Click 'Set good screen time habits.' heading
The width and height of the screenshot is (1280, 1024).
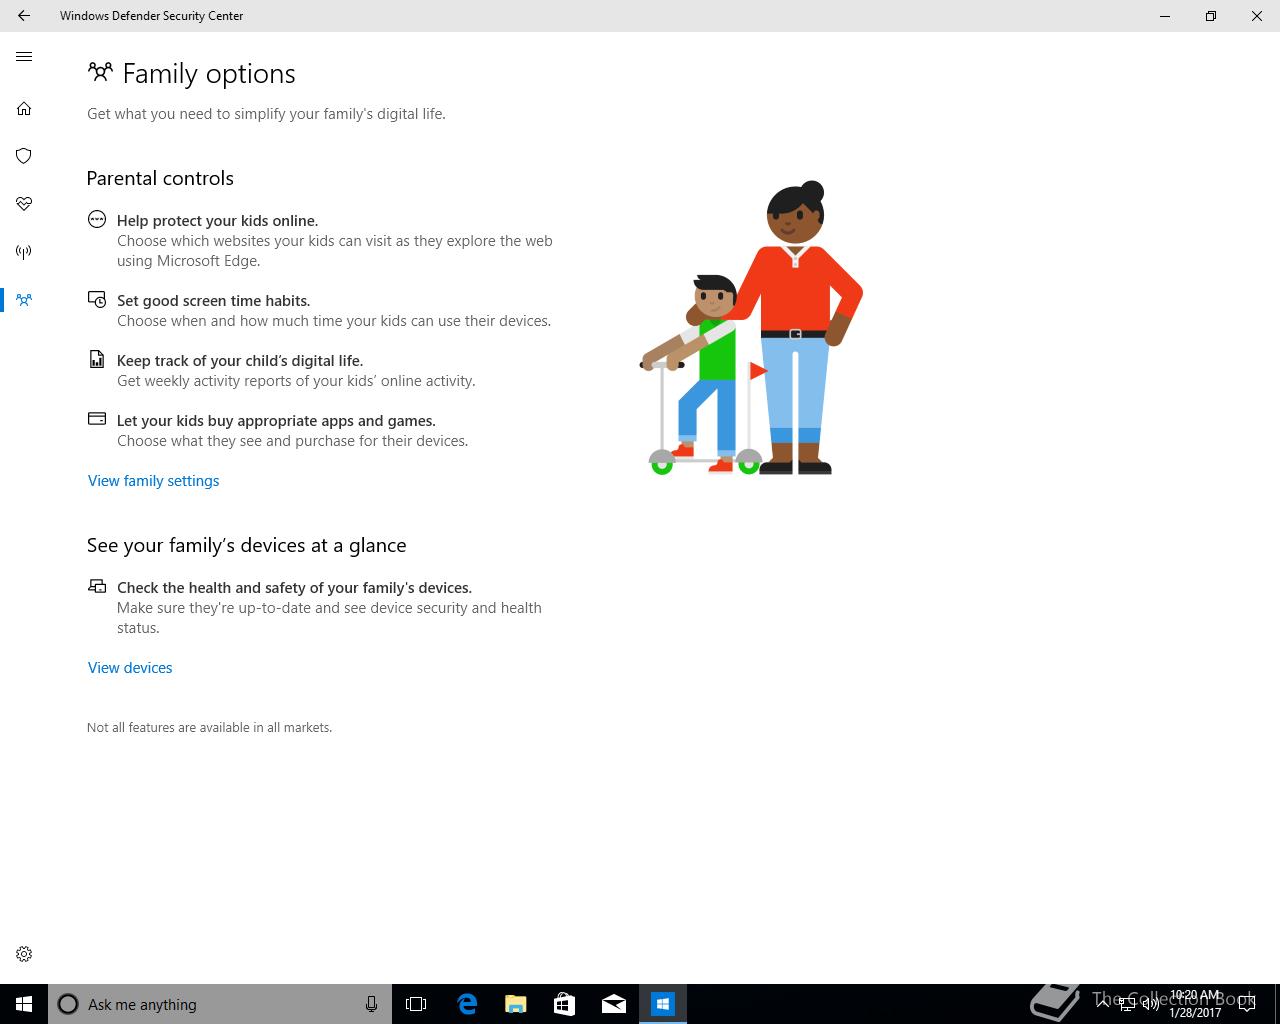pos(214,301)
